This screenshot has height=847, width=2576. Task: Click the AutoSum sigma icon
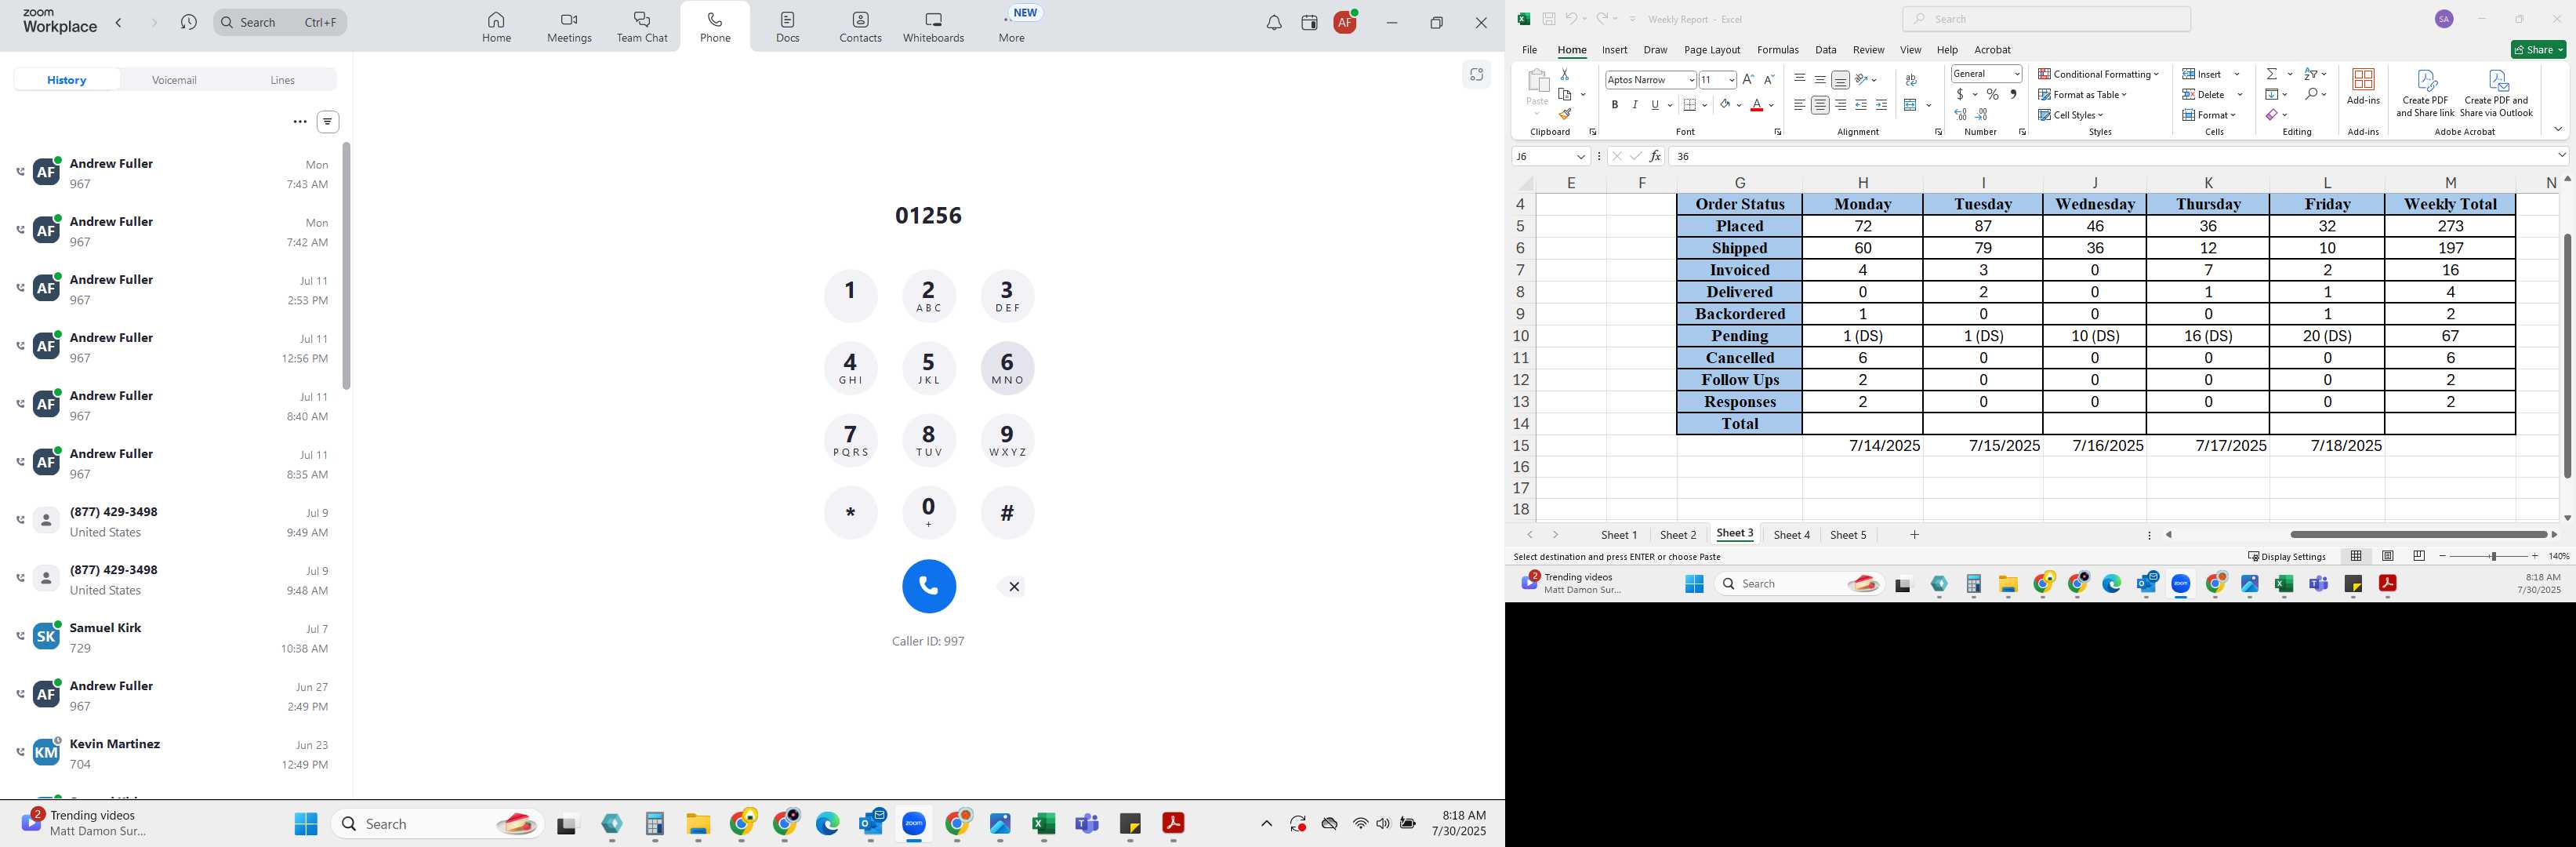pyautogui.click(x=2272, y=74)
